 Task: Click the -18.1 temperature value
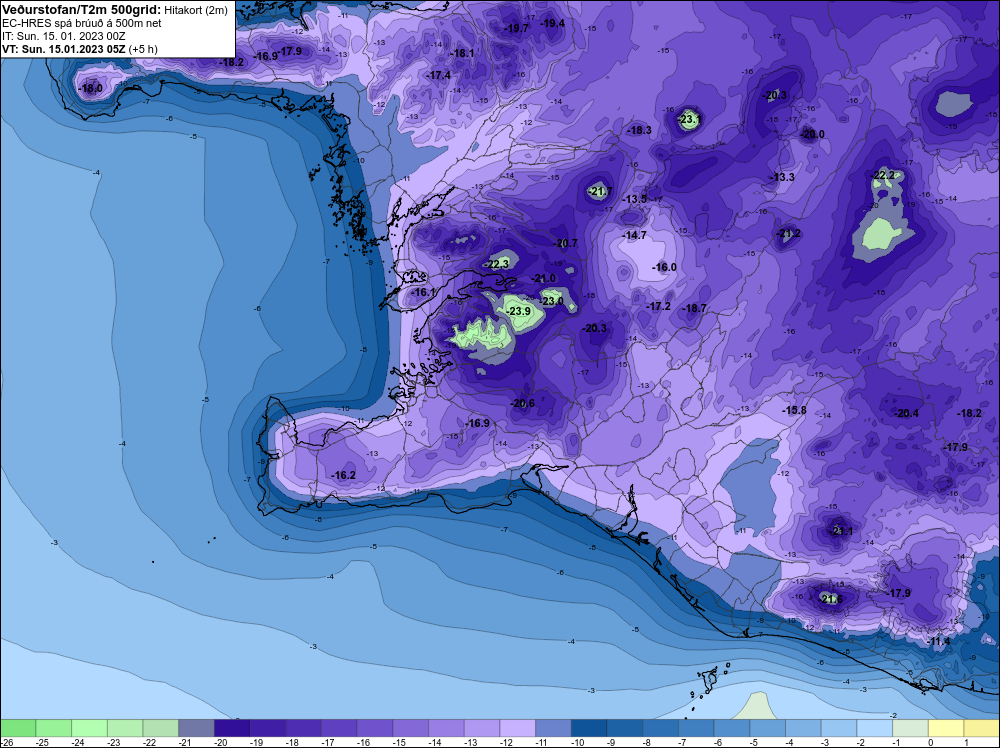(462, 54)
